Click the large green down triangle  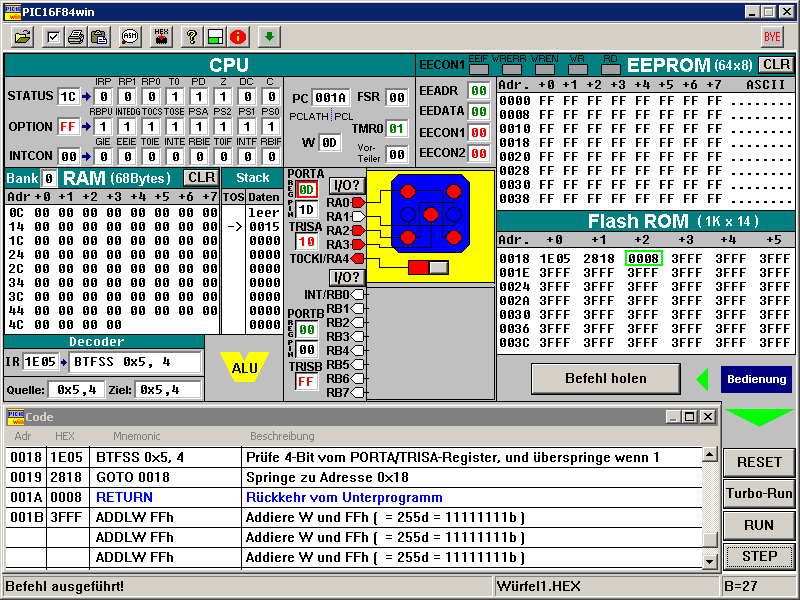(759, 418)
